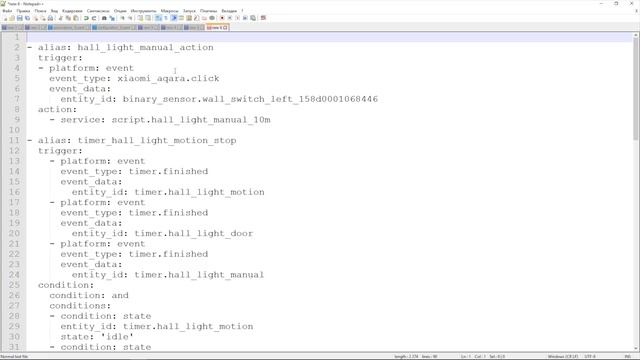Toggle synchronized vertical scrolling icon
Viewport: 640px width, 360px height.
pyautogui.click(x=140, y=18)
